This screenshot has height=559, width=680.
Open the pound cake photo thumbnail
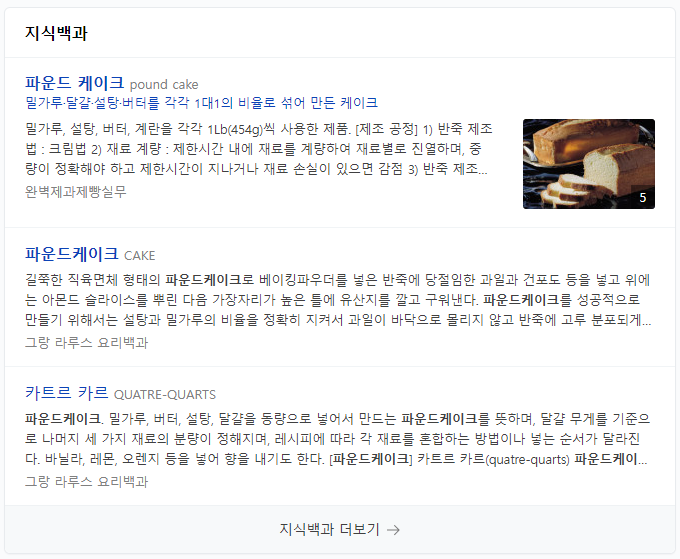click(588, 164)
